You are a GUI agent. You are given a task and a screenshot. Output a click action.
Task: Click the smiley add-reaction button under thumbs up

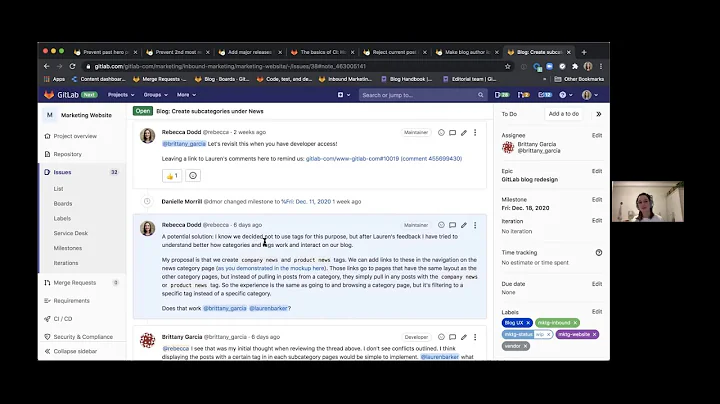[x=193, y=175]
